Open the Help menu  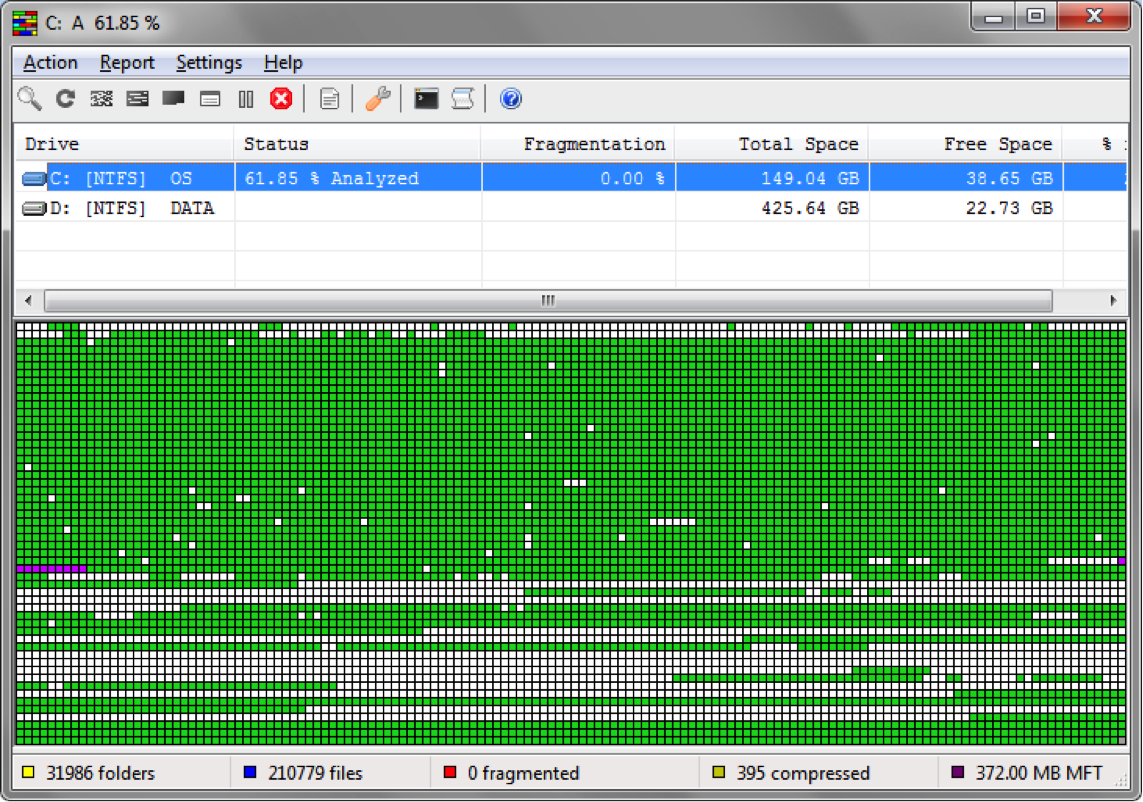click(283, 63)
